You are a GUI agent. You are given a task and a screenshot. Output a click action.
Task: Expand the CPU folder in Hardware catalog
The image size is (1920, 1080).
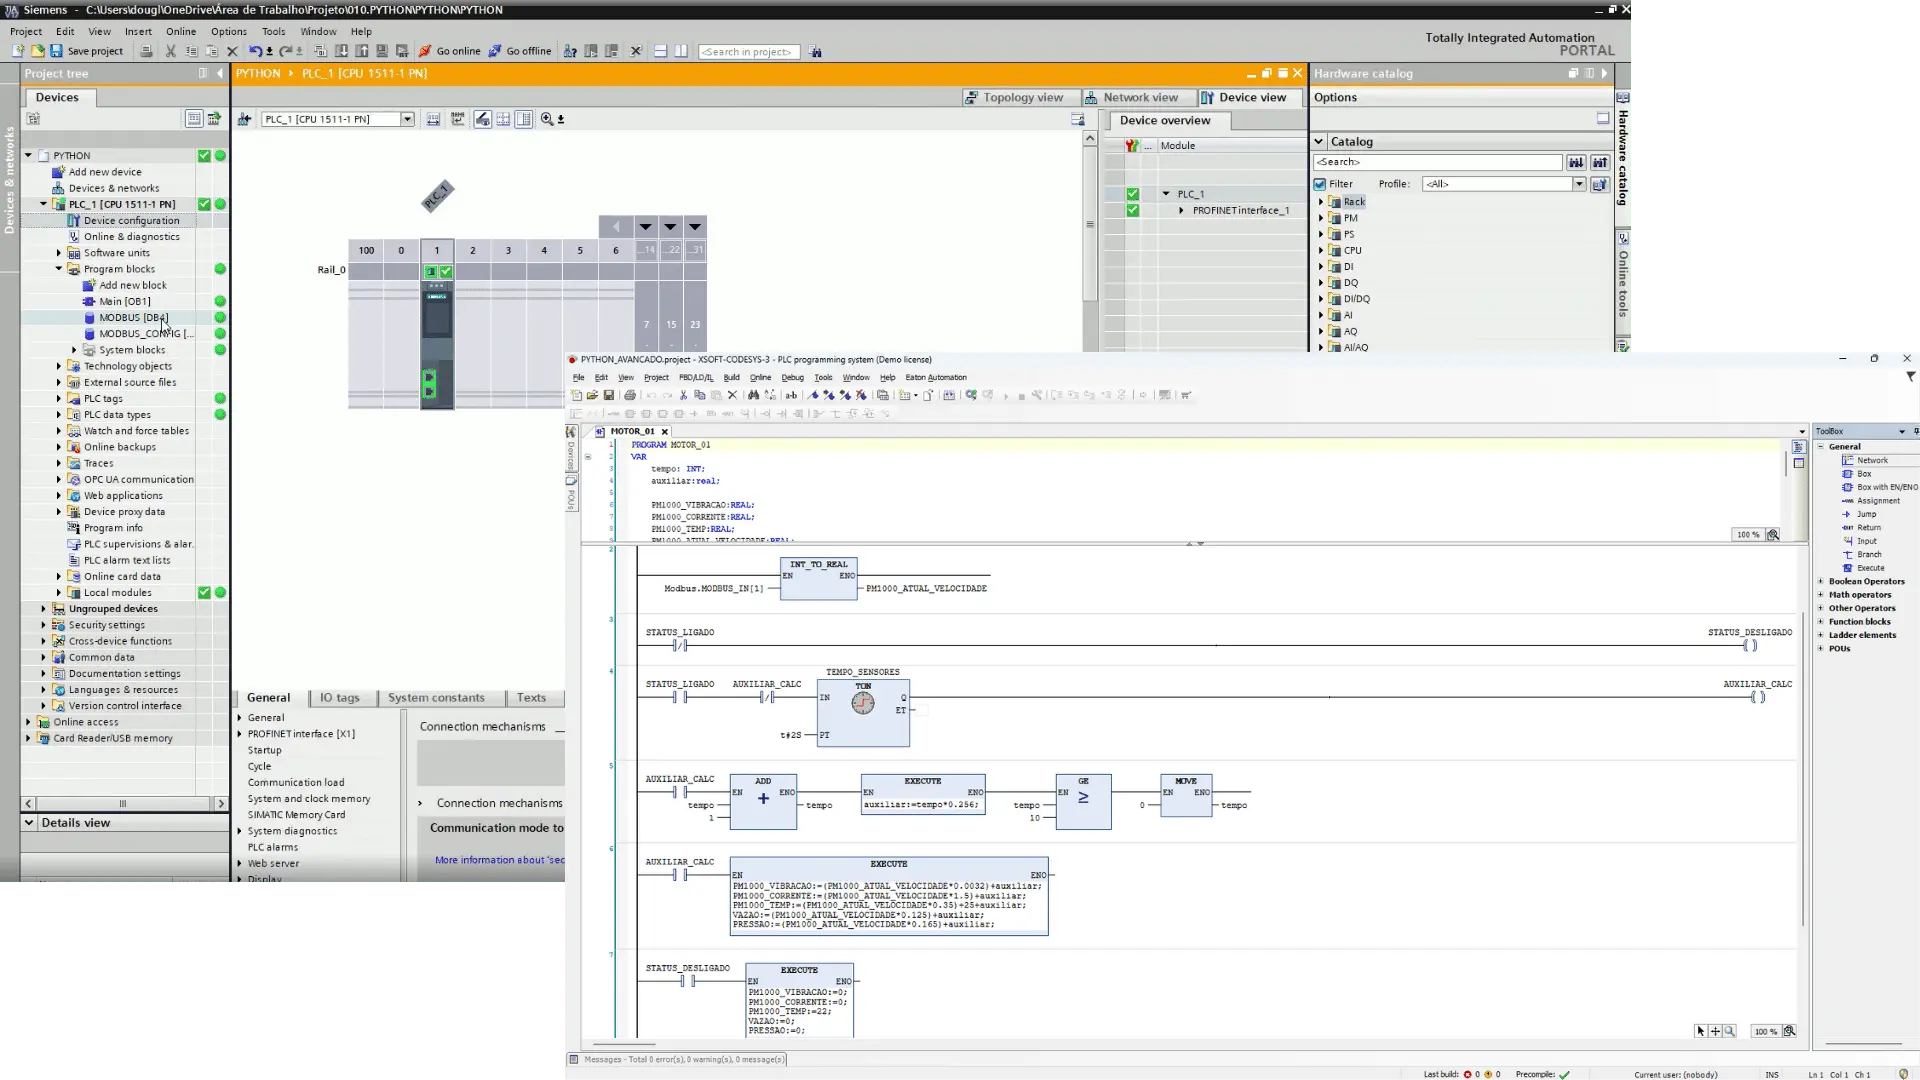pos(1321,250)
